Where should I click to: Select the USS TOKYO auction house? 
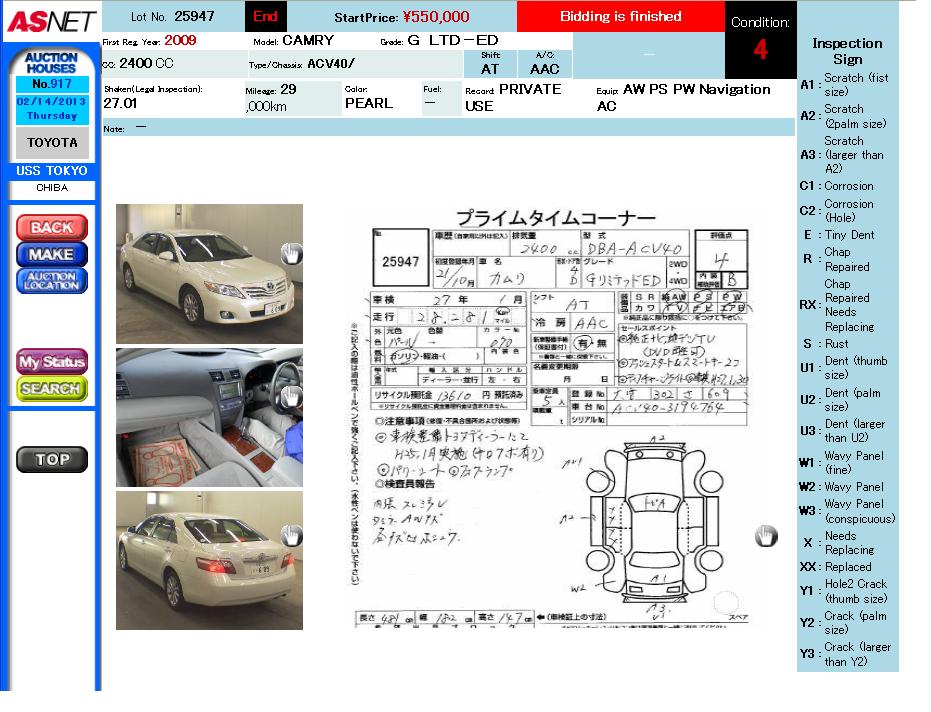pyautogui.click(x=52, y=171)
